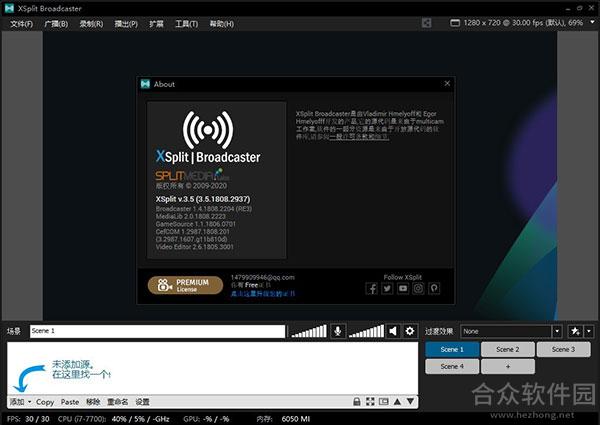Expand arrow next to star icon
Viewport: 600px width, 425px height.
point(589,331)
